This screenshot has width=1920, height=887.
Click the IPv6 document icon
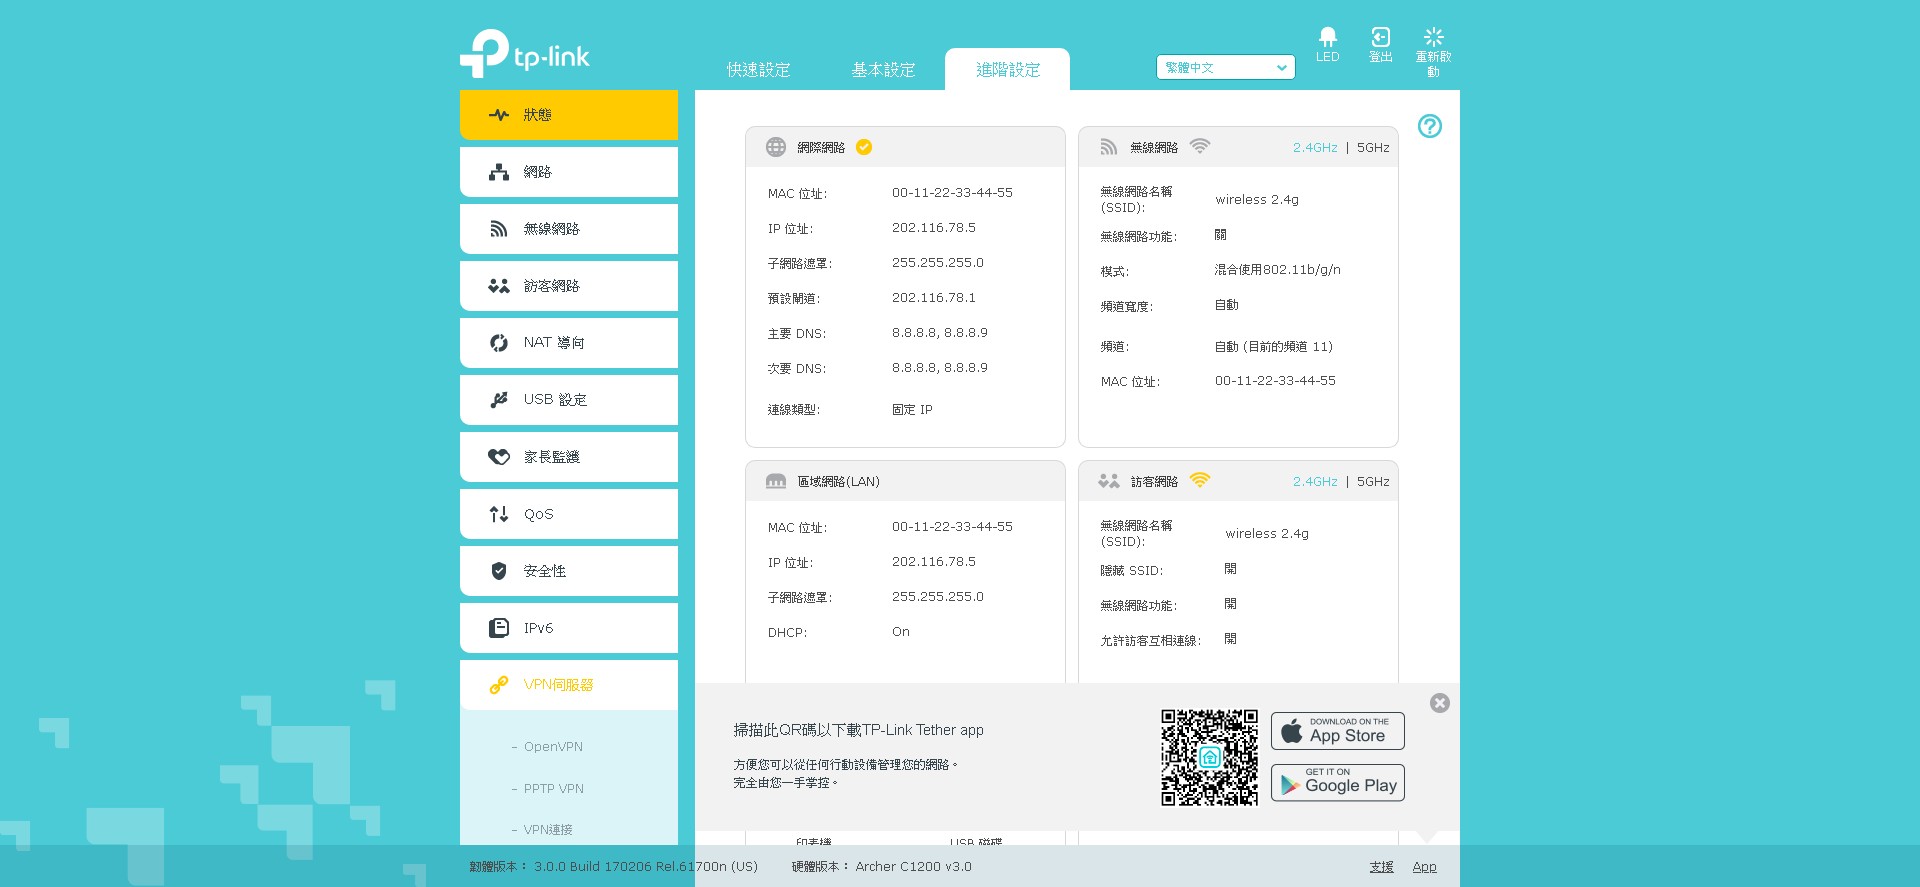point(499,628)
